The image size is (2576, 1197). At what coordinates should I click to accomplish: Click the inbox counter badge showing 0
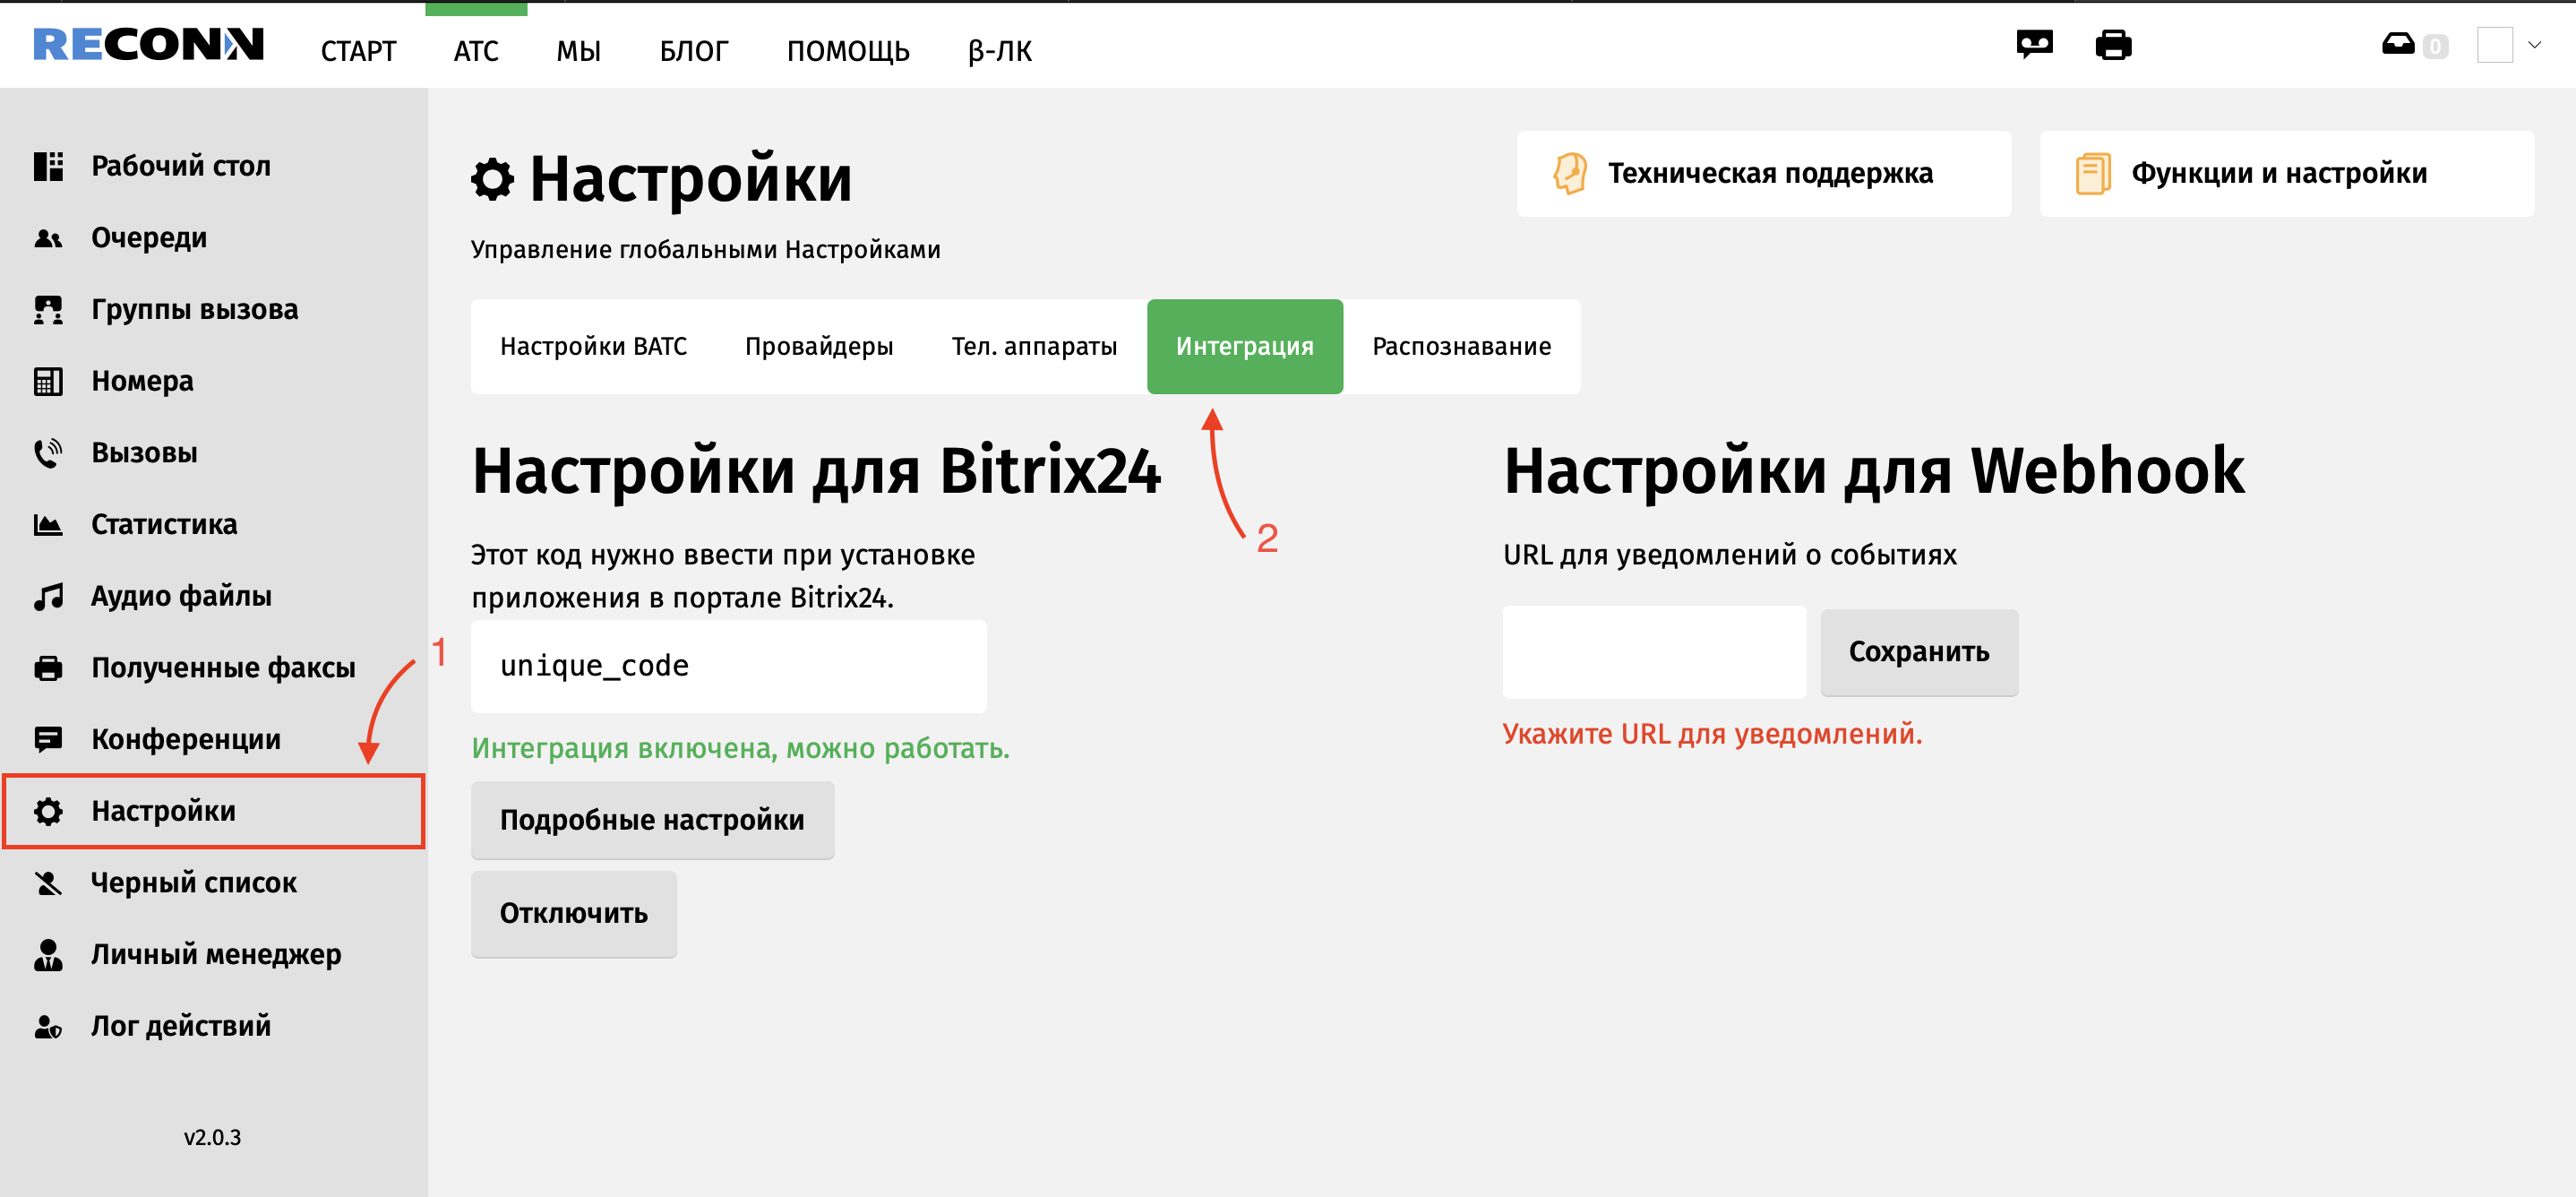2435,46
